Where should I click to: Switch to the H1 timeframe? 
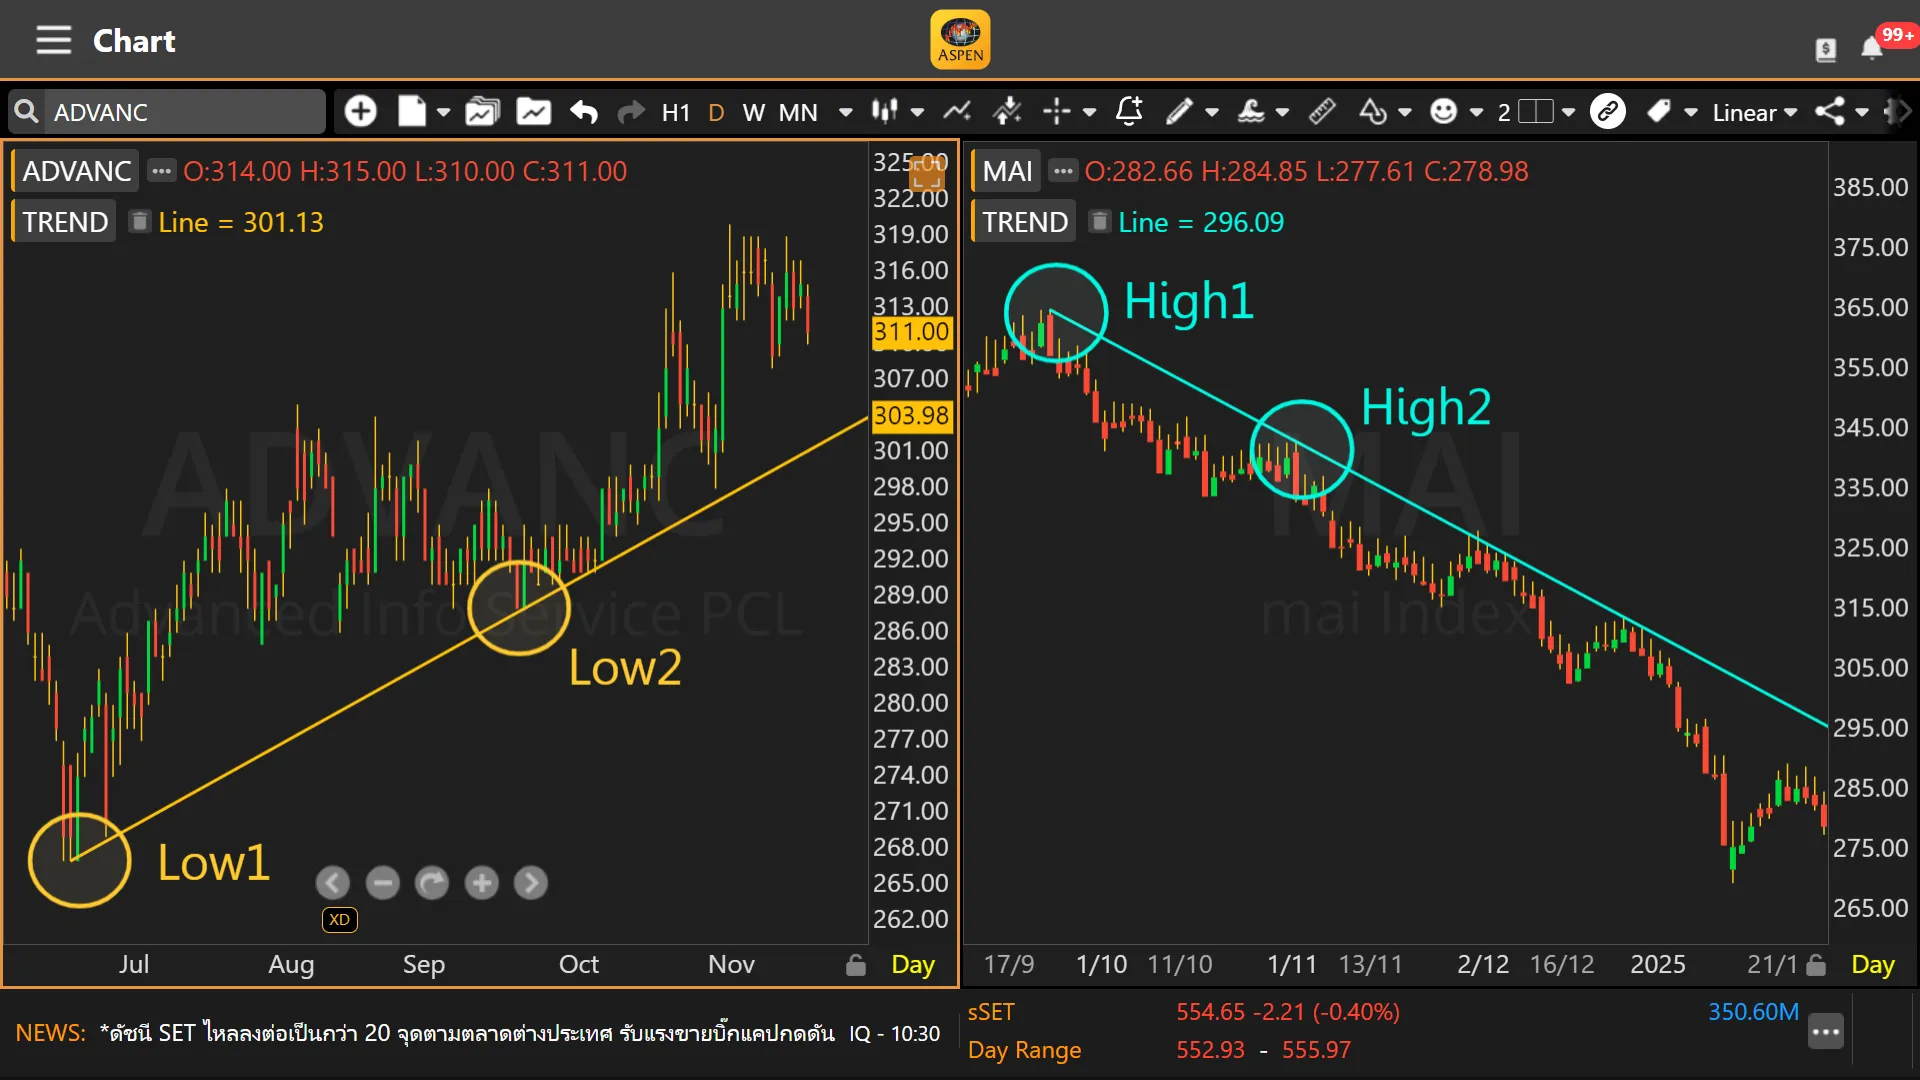676,112
